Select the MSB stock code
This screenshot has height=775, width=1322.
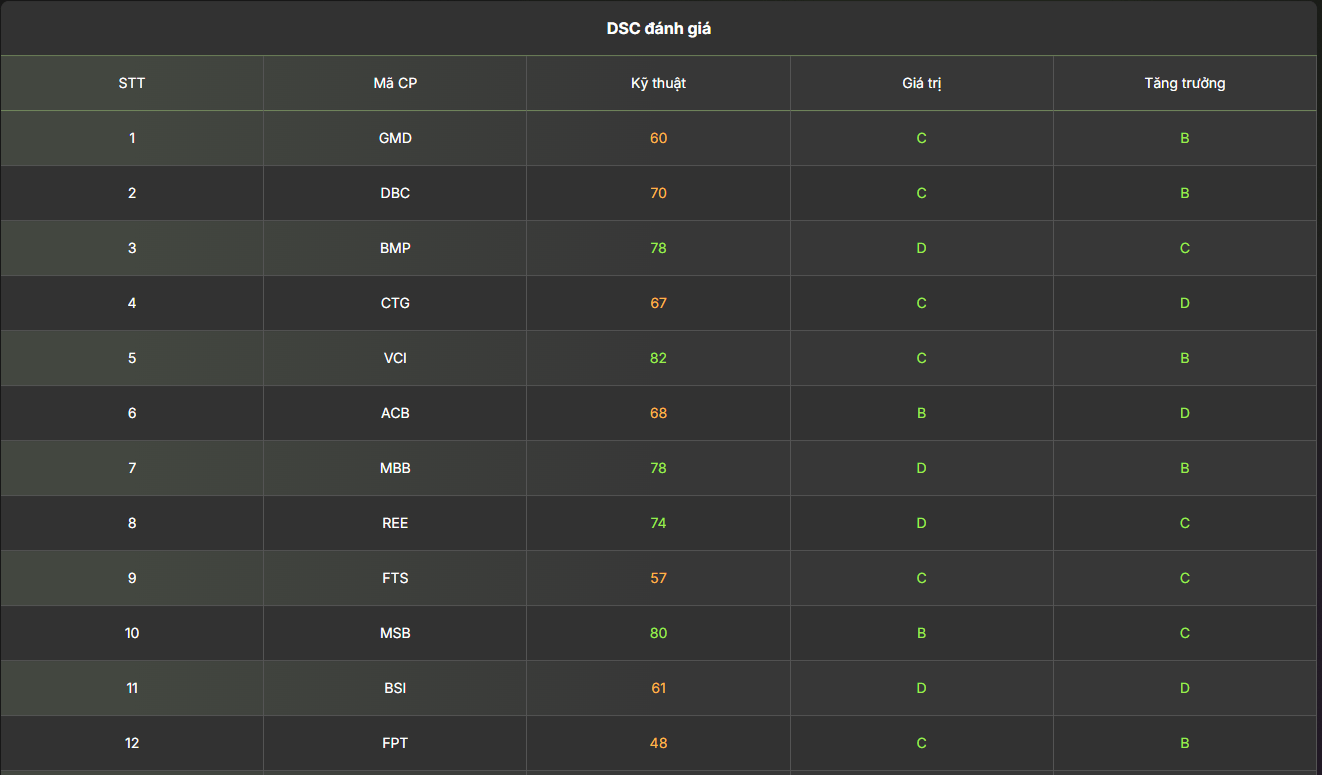[395, 633]
